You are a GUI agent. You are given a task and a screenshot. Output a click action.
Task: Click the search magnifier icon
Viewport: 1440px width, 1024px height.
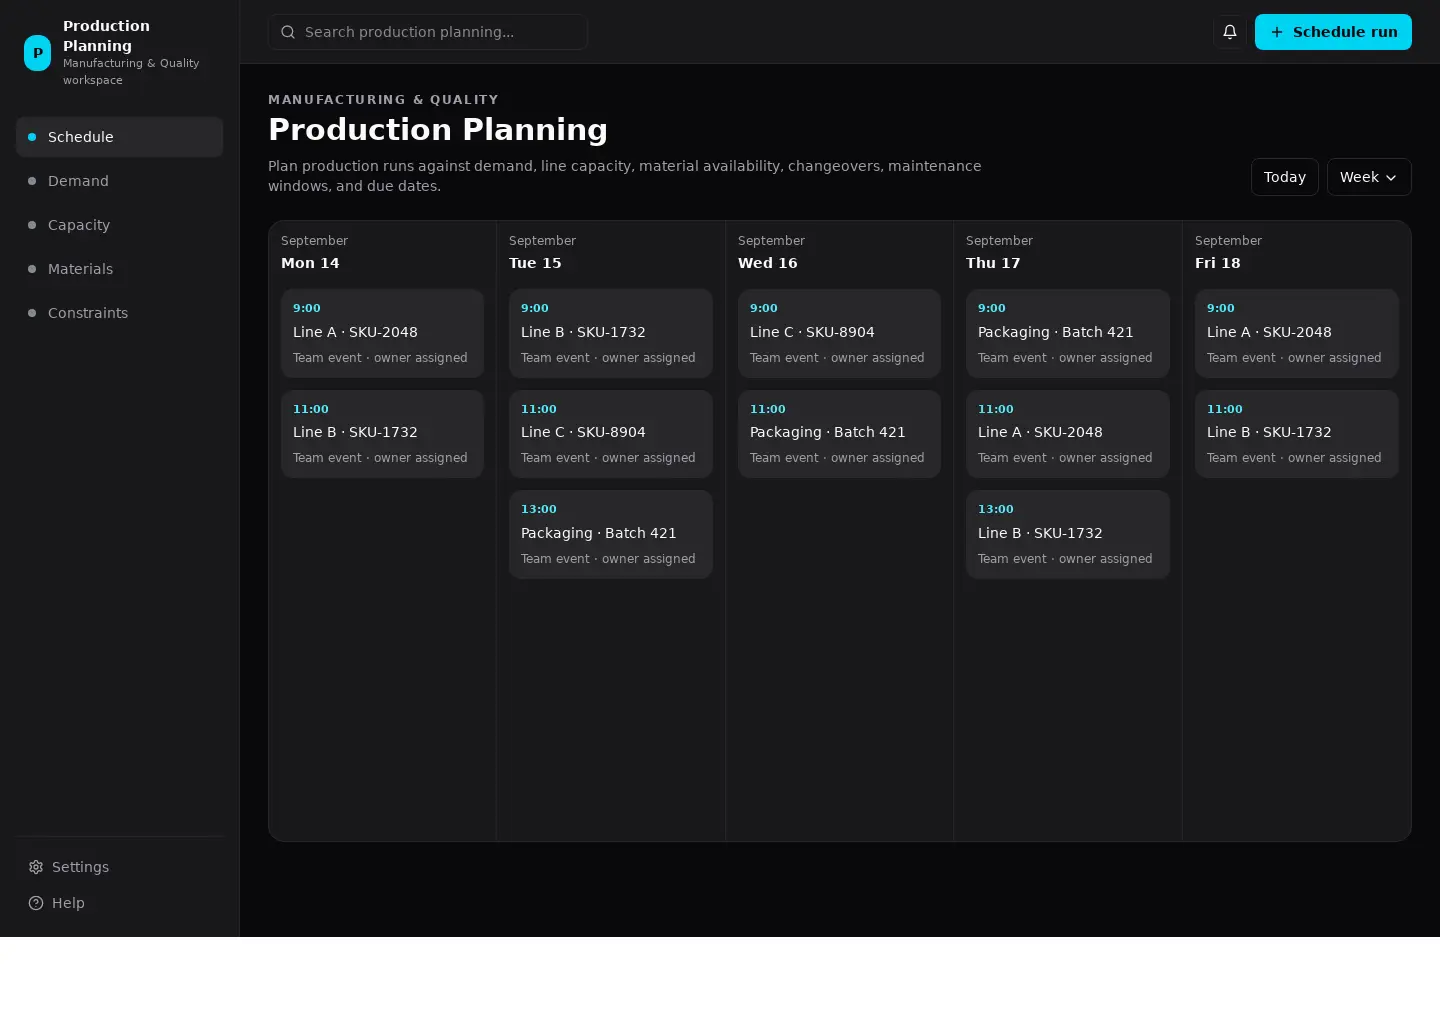288,32
